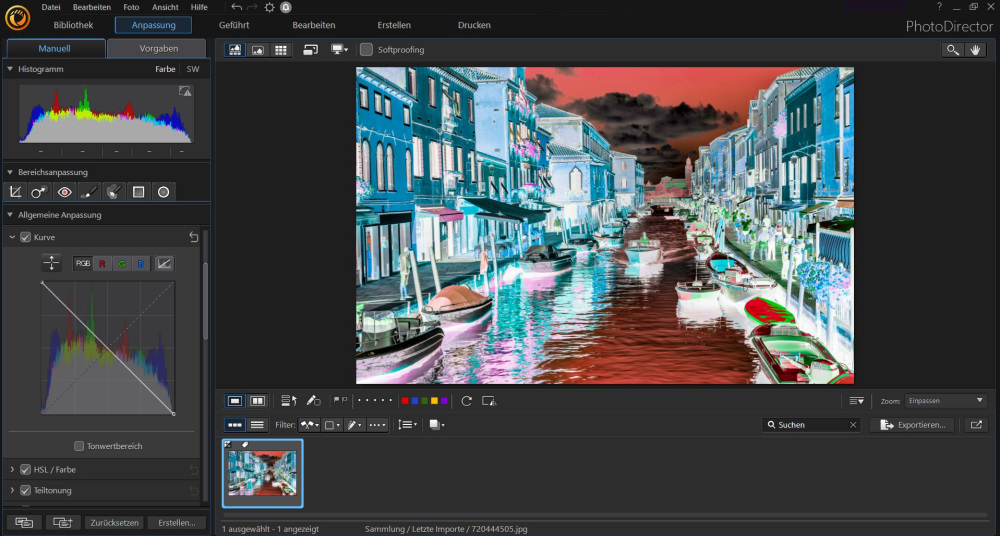Click the pencil eraser icon in viewer toolbar
Image resolution: width=1000 pixels, height=536 pixels.
point(313,401)
